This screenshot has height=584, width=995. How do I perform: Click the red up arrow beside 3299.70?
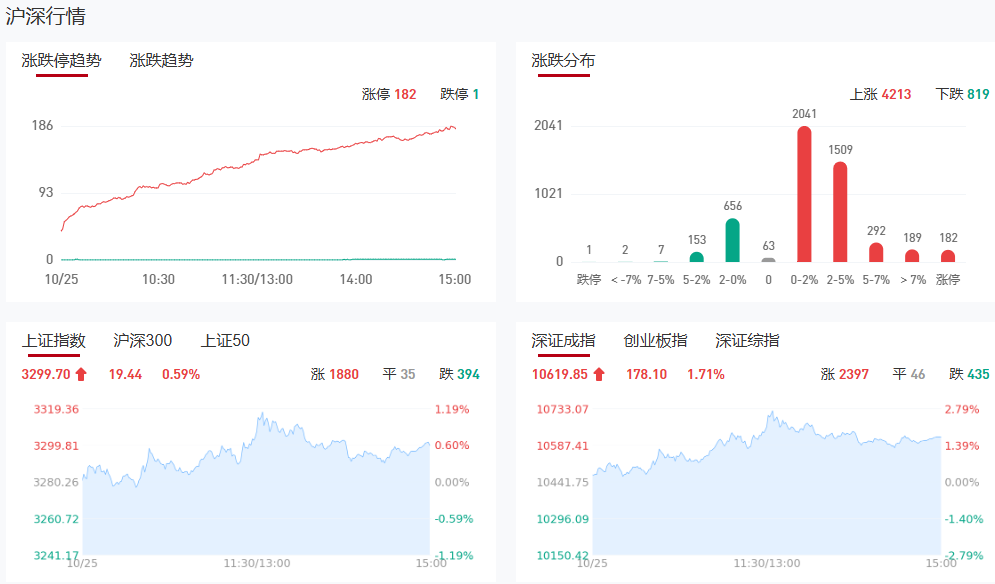click(x=82, y=375)
